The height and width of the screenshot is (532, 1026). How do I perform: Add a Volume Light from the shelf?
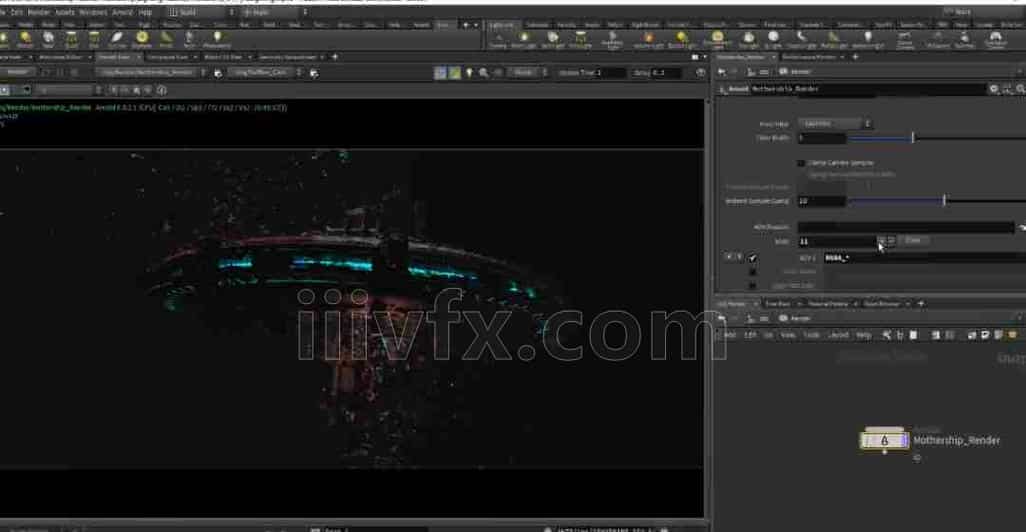[x=648, y=39]
